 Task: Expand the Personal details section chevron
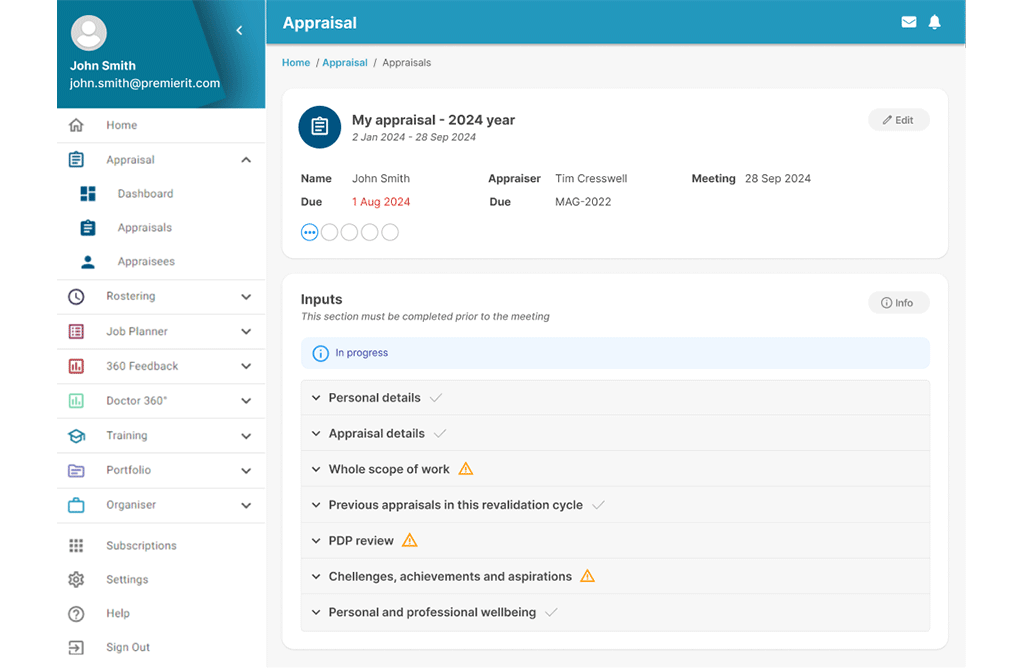pos(316,398)
